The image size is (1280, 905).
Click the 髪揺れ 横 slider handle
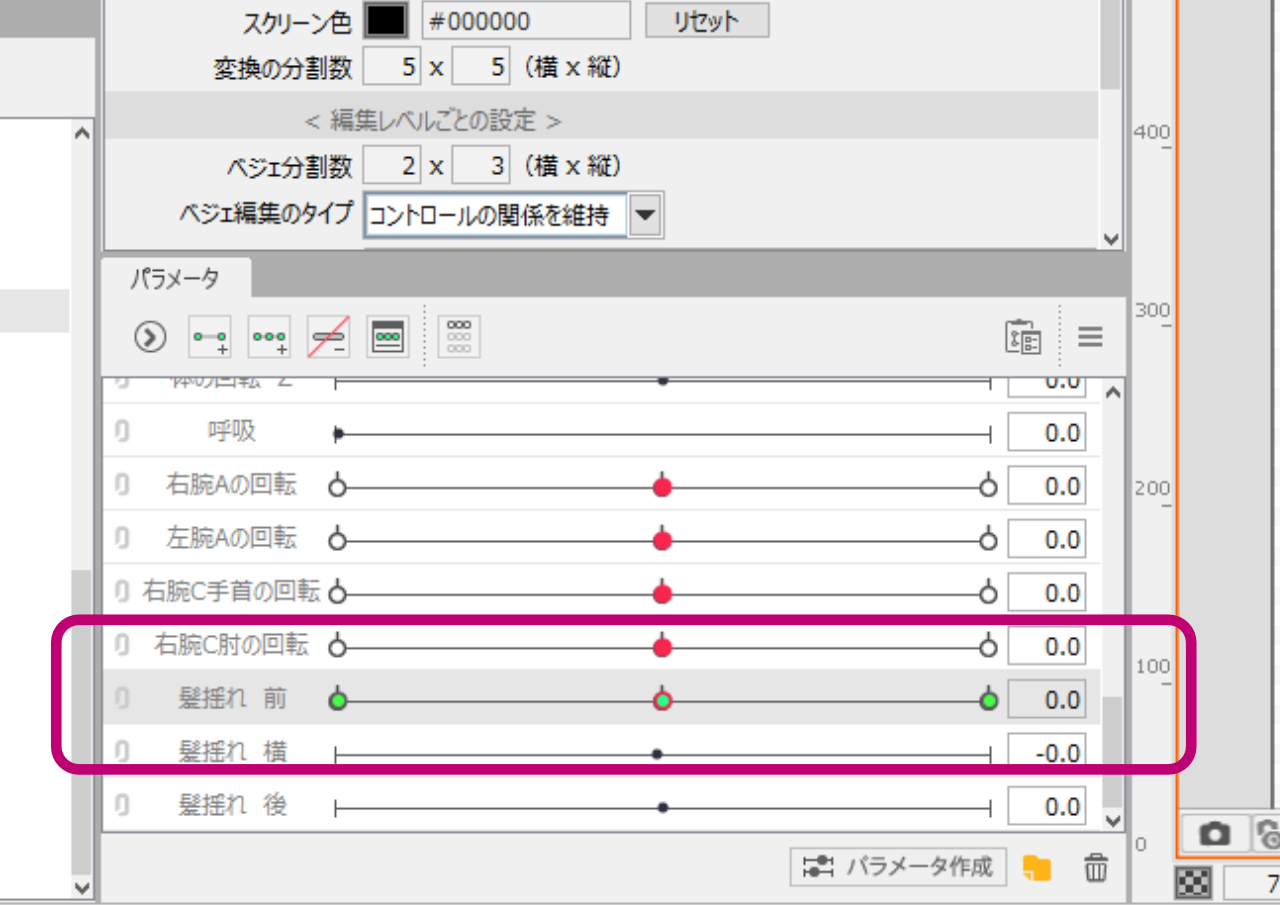point(657,754)
